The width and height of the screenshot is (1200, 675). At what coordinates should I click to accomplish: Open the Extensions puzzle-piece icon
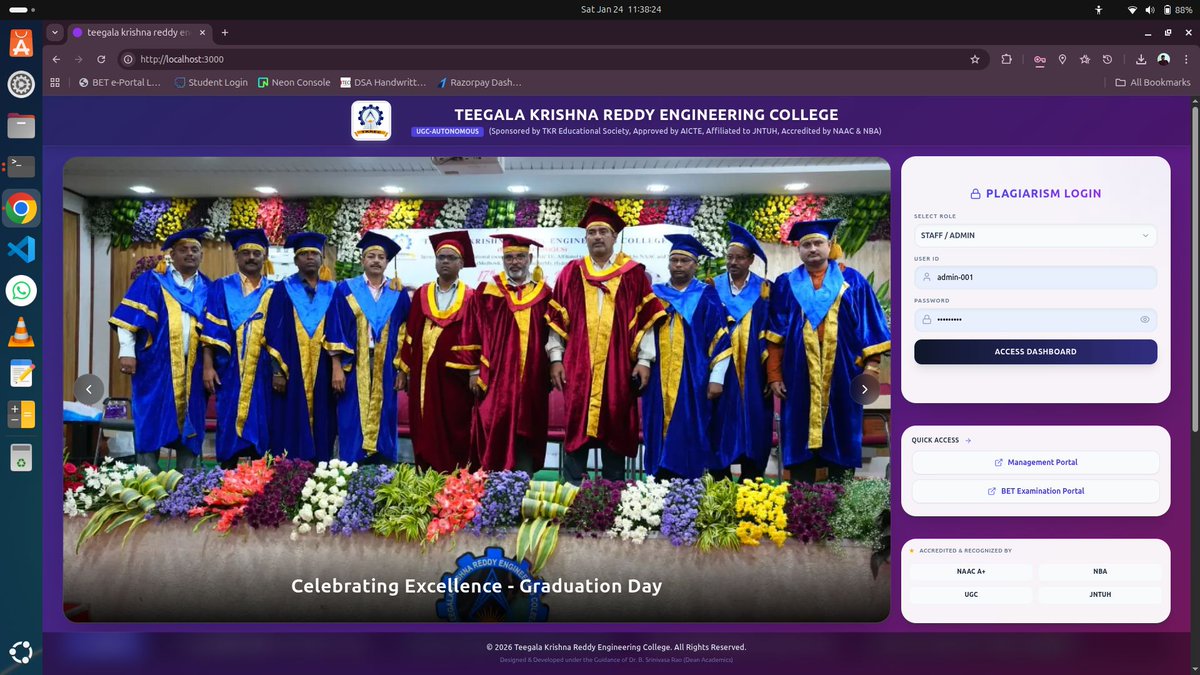click(1007, 59)
